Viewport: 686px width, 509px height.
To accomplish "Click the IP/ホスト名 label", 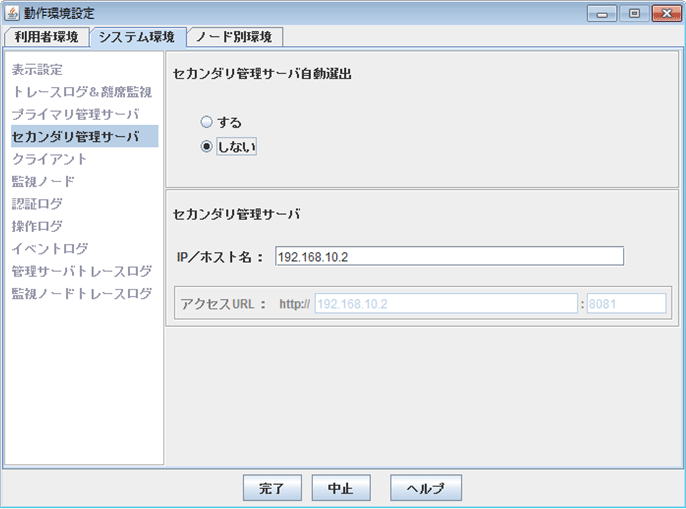I will click(x=220, y=257).
